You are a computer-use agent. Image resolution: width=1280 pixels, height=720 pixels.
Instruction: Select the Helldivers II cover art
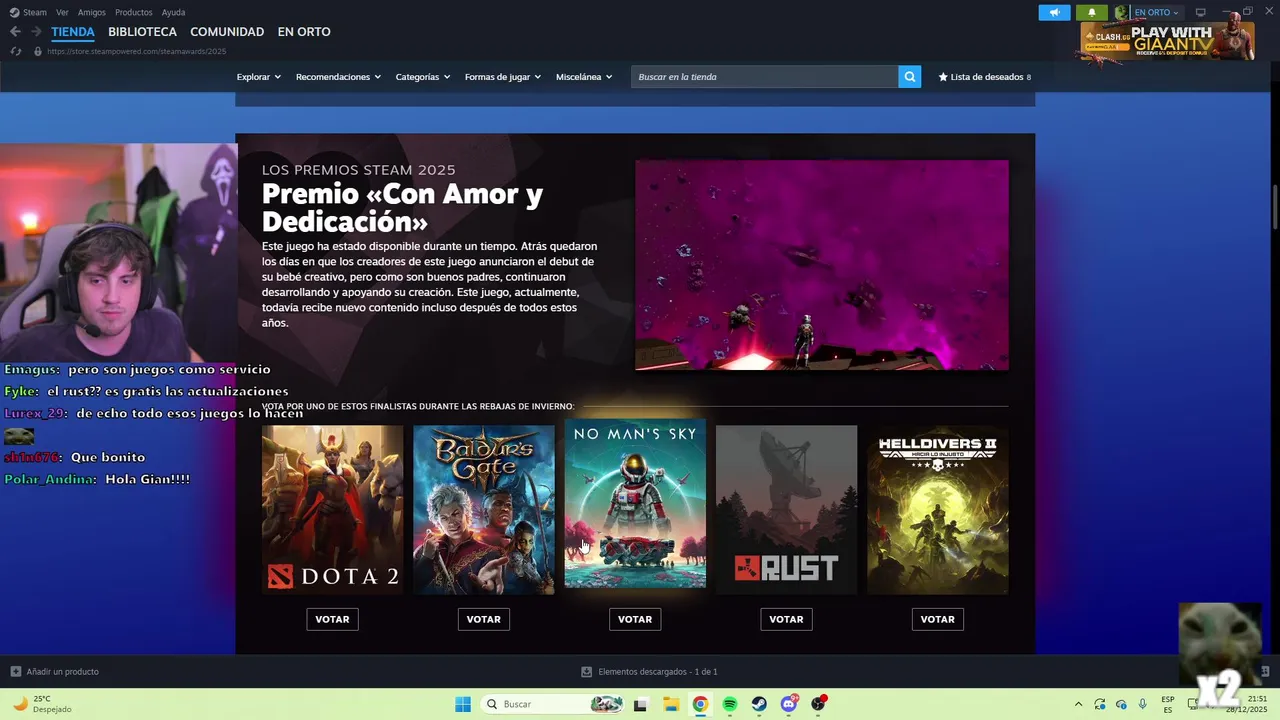(938, 510)
